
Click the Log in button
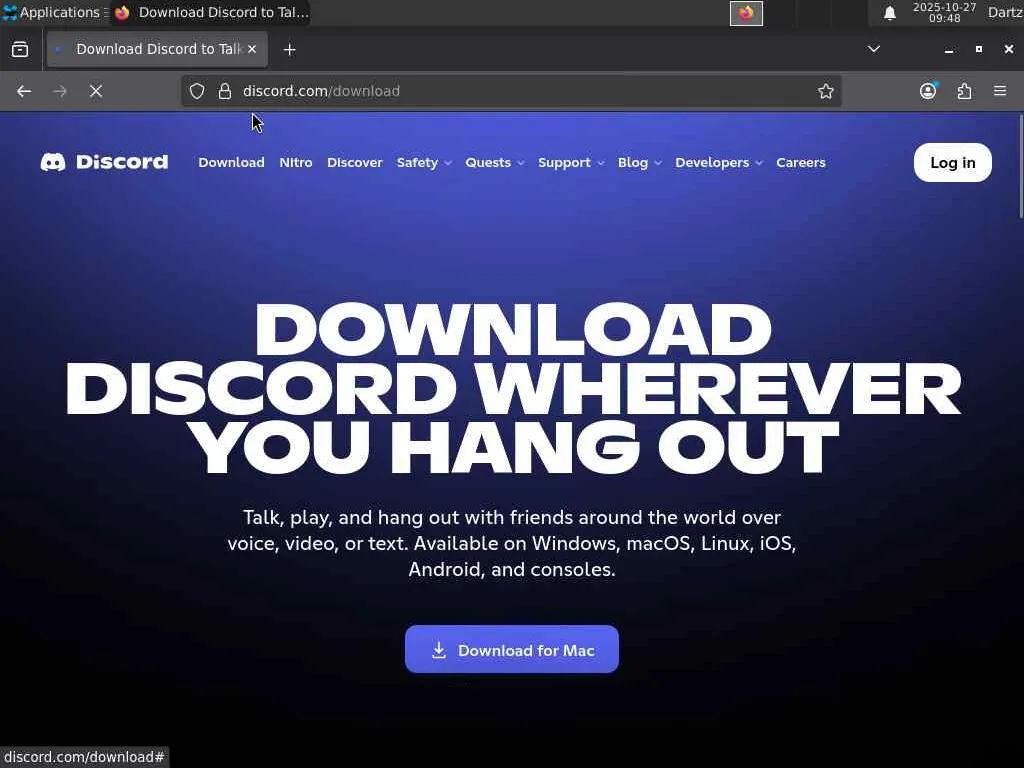(x=952, y=163)
